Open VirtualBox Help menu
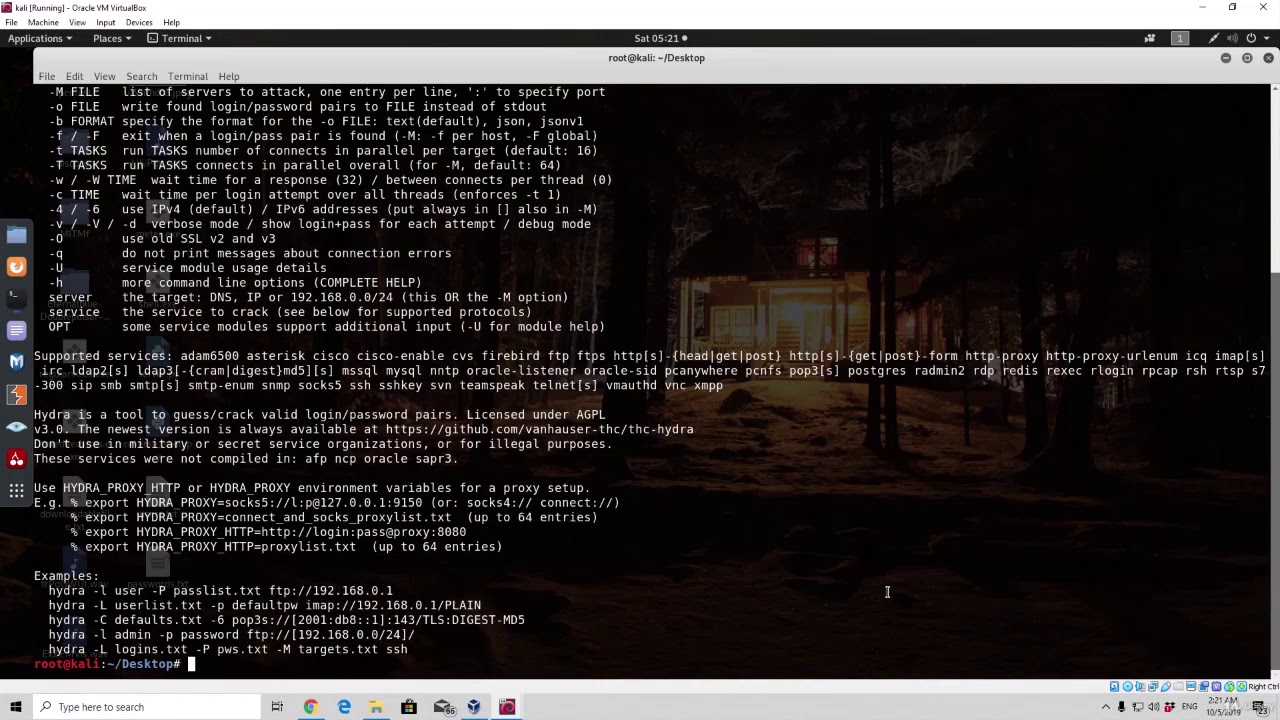 tap(171, 22)
